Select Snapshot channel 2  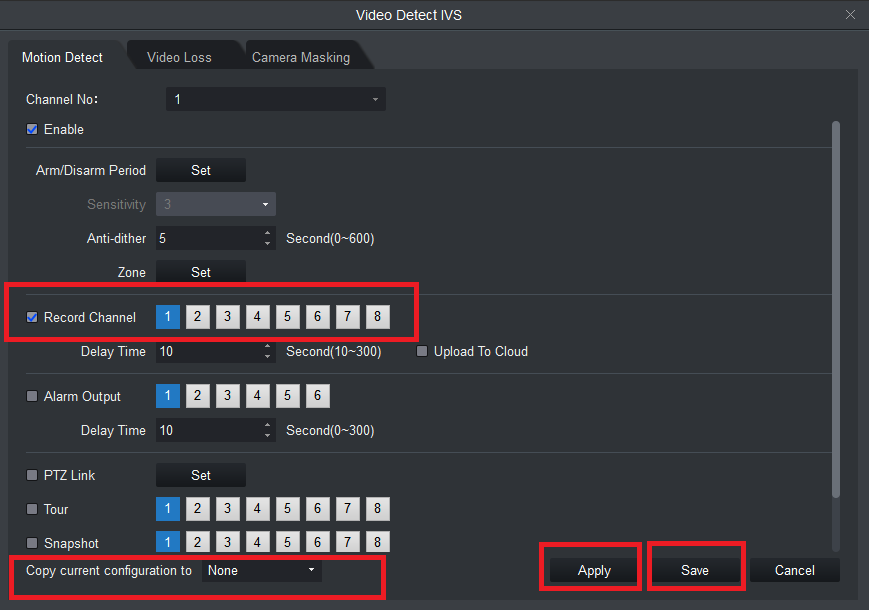[x=198, y=542]
